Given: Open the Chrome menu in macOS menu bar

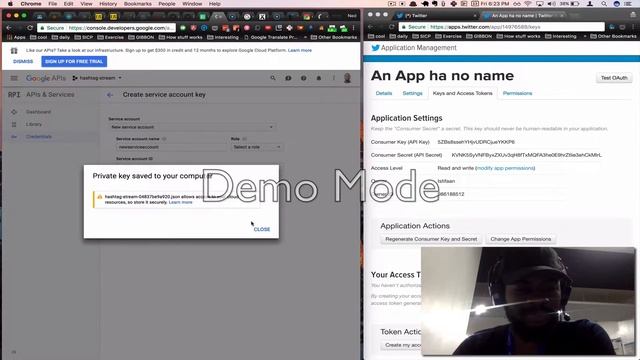Looking at the screenshot, I should [x=31, y=4].
